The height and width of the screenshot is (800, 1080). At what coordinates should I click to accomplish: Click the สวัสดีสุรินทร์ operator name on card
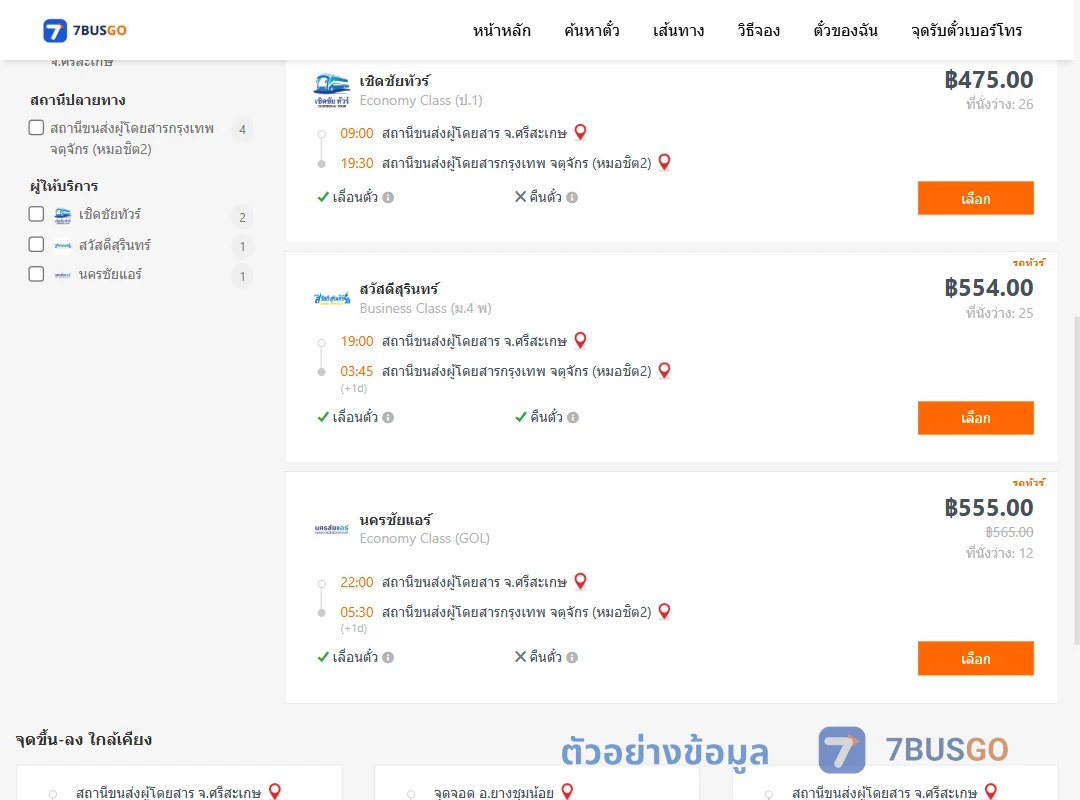pos(399,289)
